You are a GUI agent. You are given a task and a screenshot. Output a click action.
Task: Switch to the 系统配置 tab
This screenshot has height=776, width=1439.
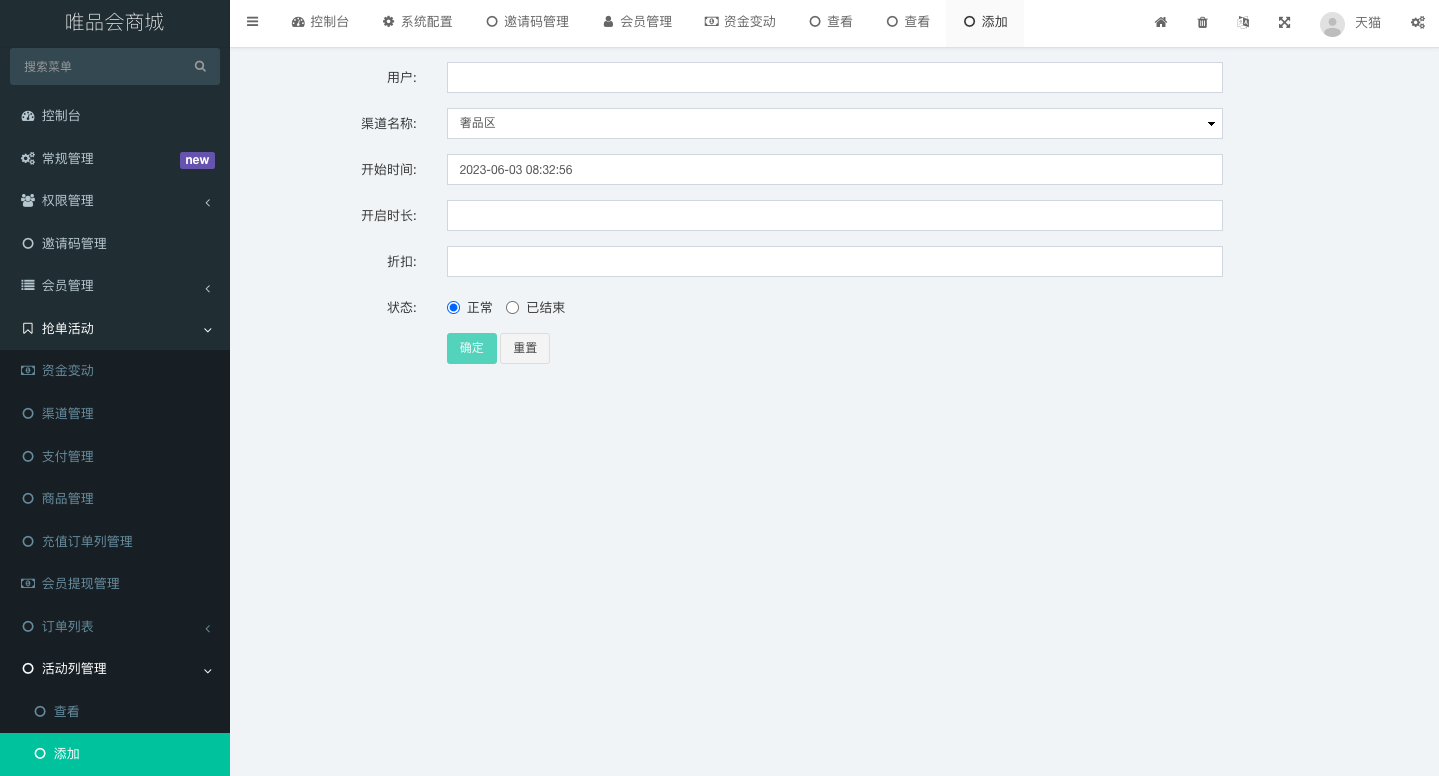(x=417, y=20)
